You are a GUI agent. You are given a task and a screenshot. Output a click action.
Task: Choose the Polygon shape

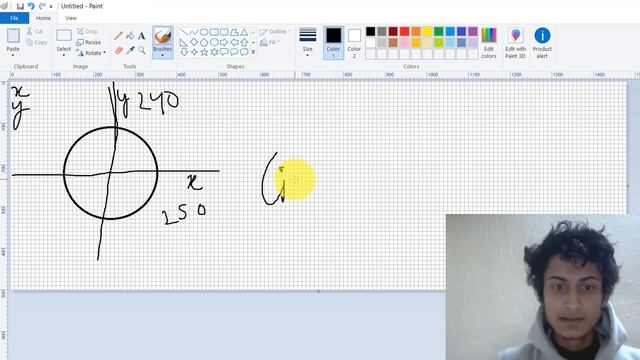coord(234,32)
